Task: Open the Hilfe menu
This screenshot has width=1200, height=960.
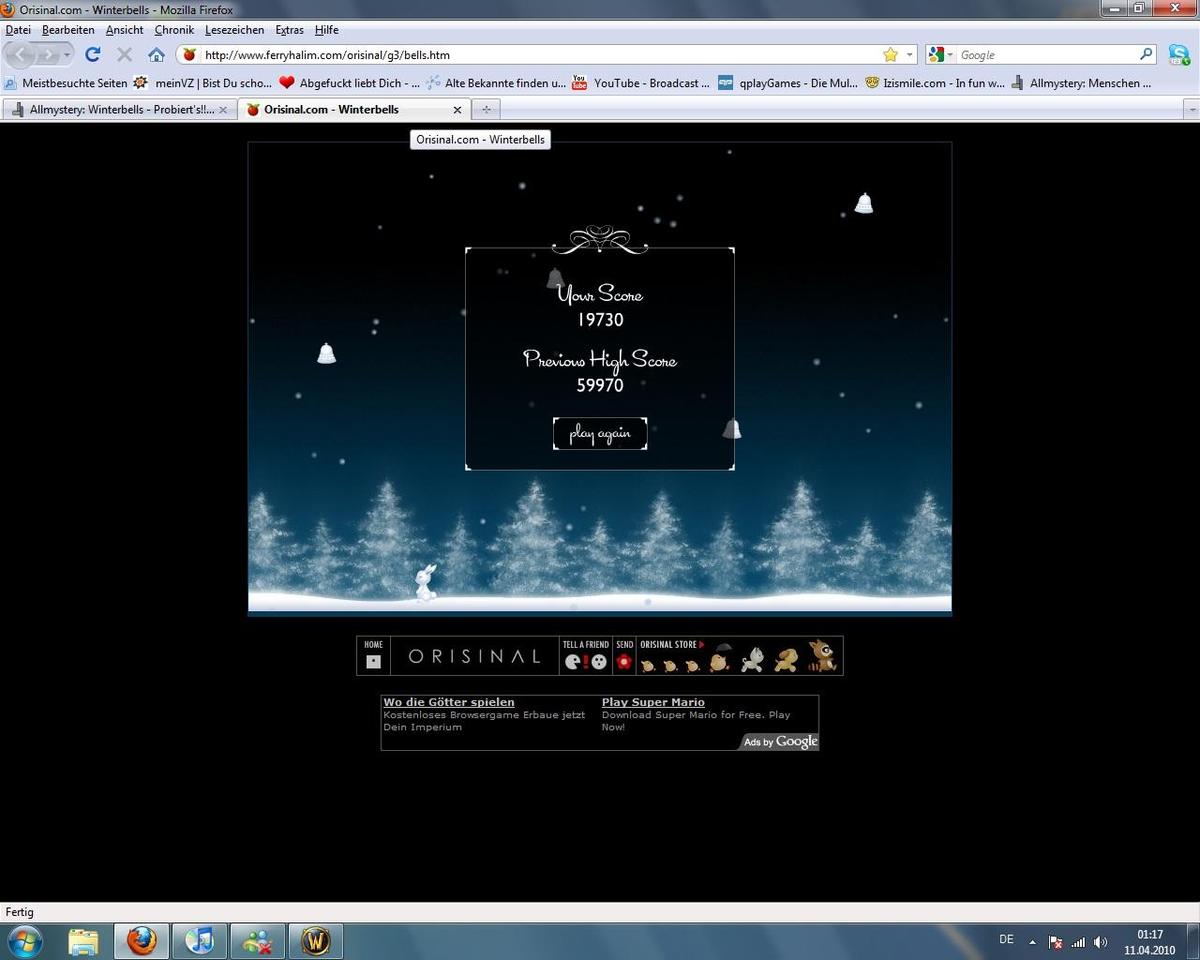Action: 327,30
